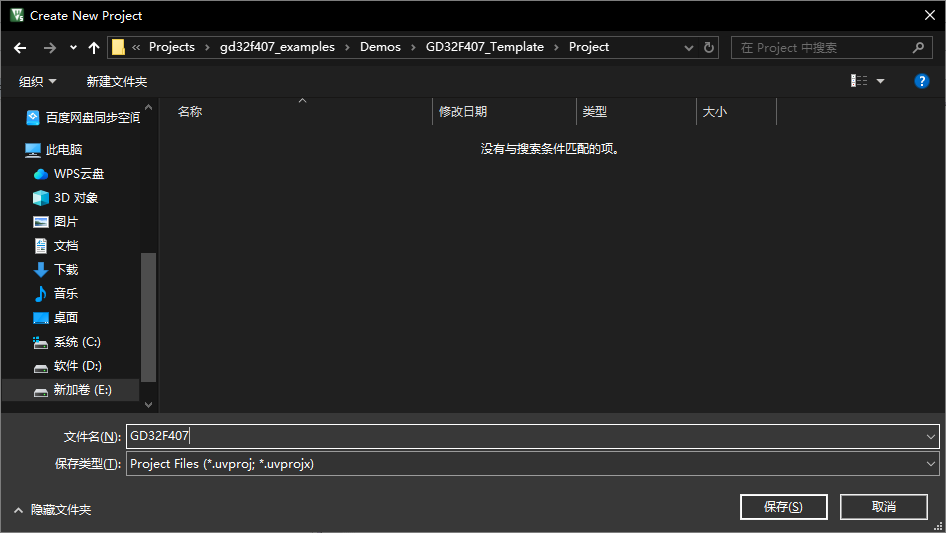Image resolution: width=946 pixels, height=533 pixels.
Task: Open the 桌面 folder in sidebar
Action: [56, 318]
